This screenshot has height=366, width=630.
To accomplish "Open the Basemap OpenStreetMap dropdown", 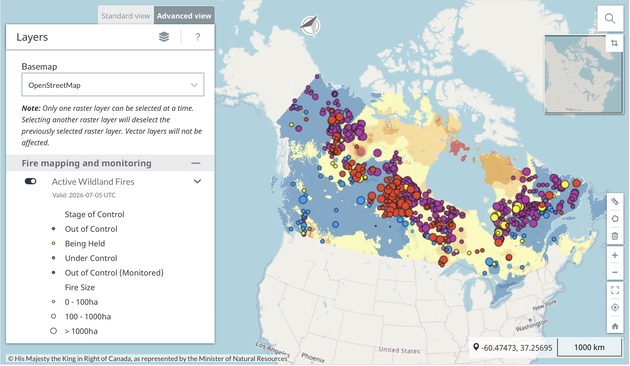I will point(113,85).
